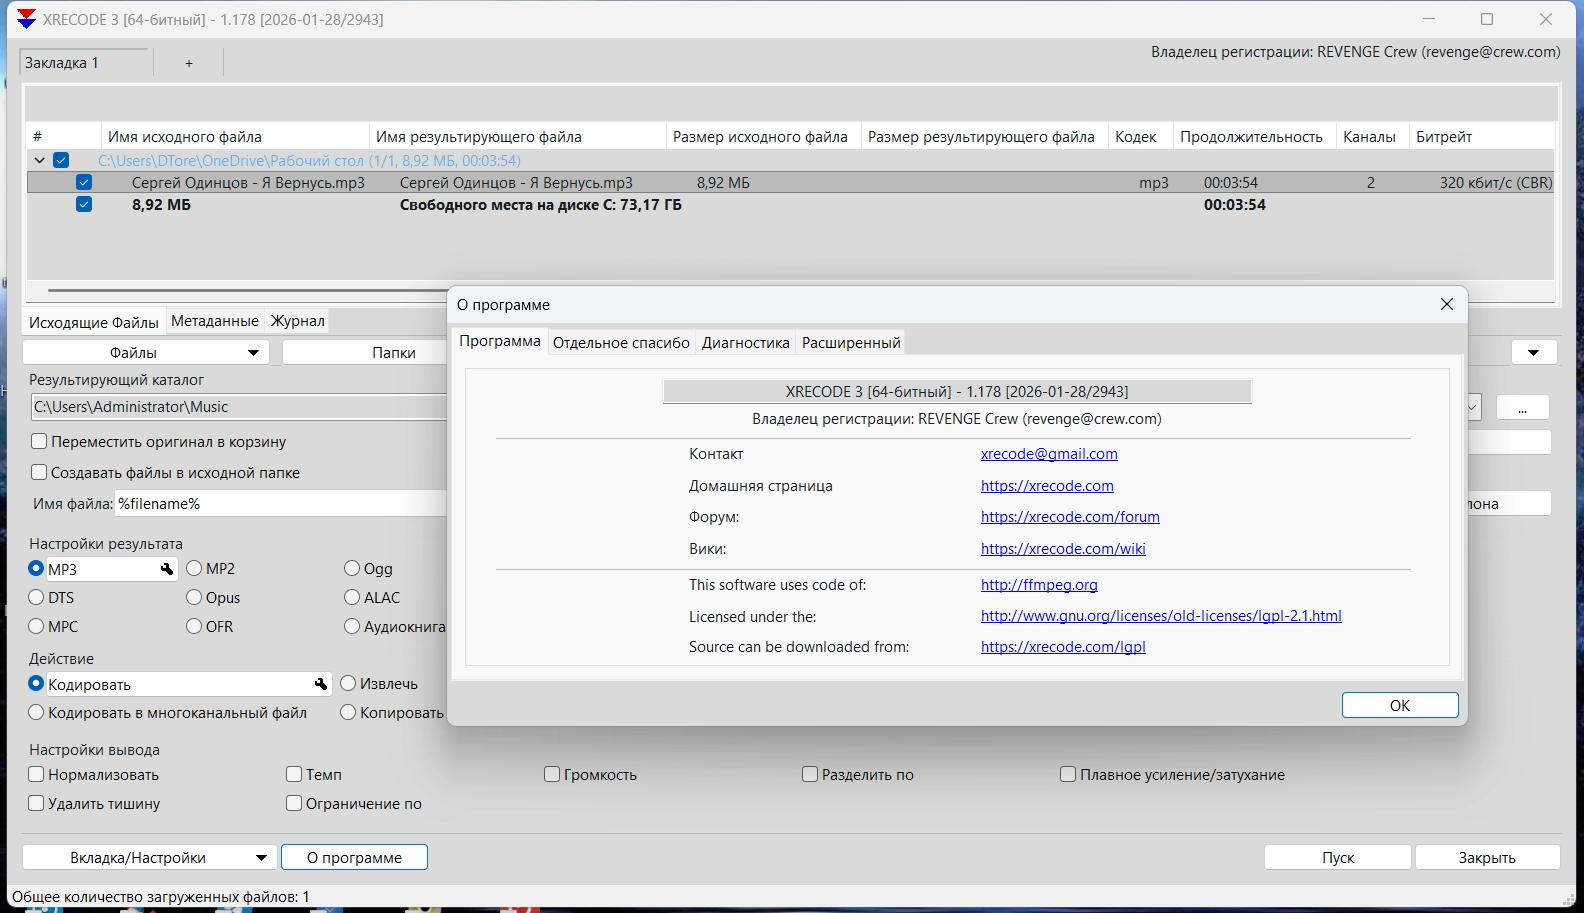The width and height of the screenshot is (1584, 913).
Task: Open the Кодировать action settings wrench
Action: [321, 684]
